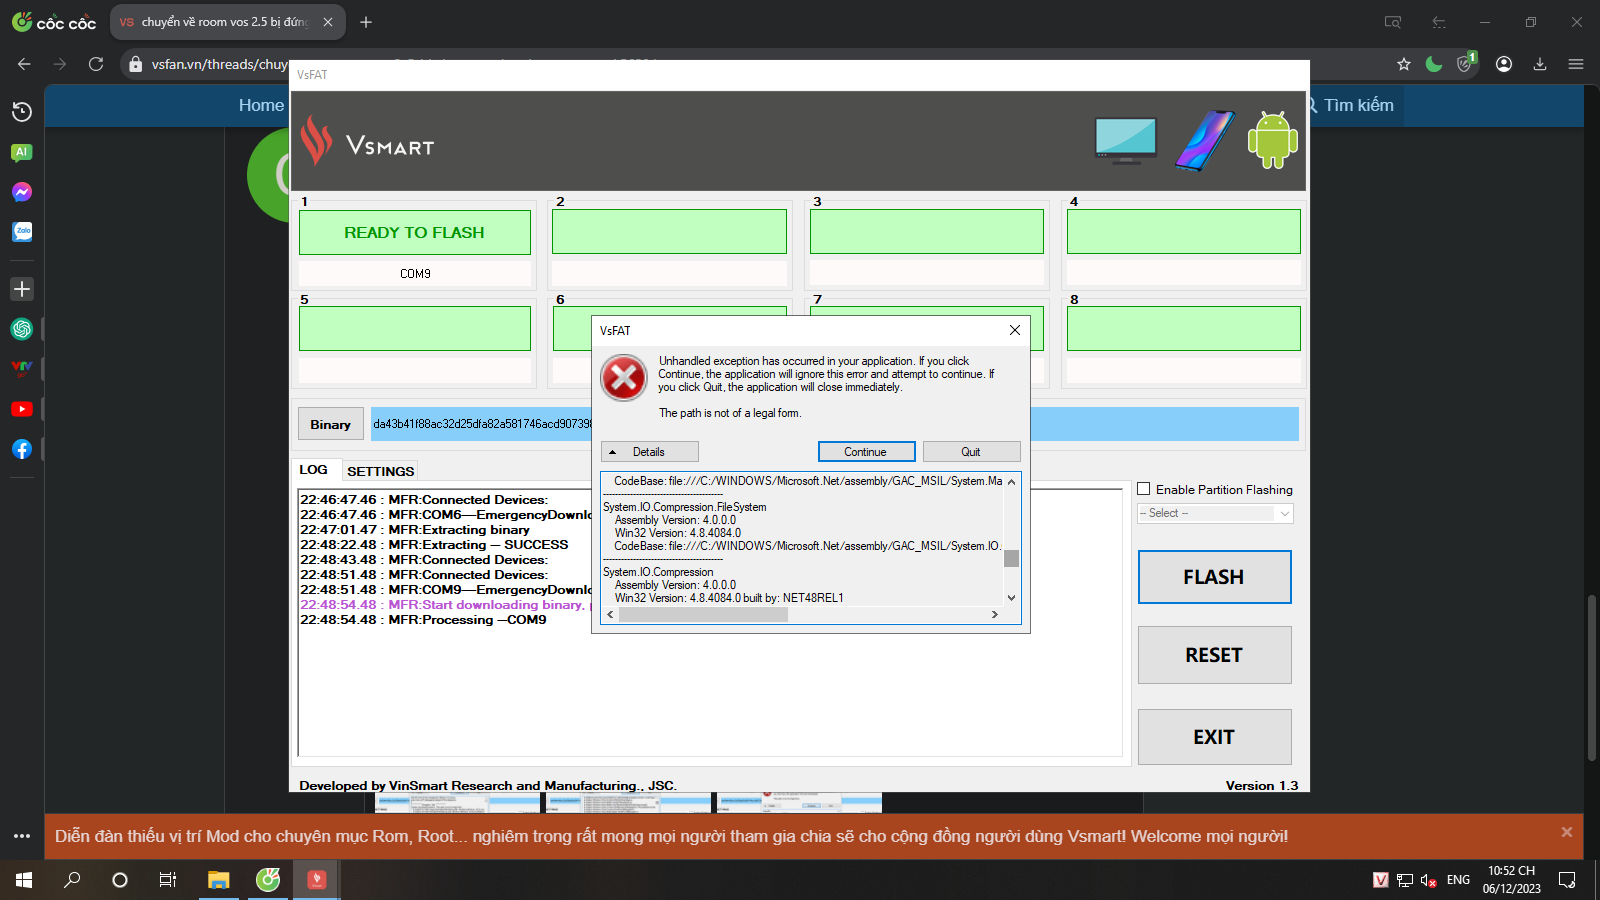
Task: Collapse the error Details section
Action: tap(649, 452)
